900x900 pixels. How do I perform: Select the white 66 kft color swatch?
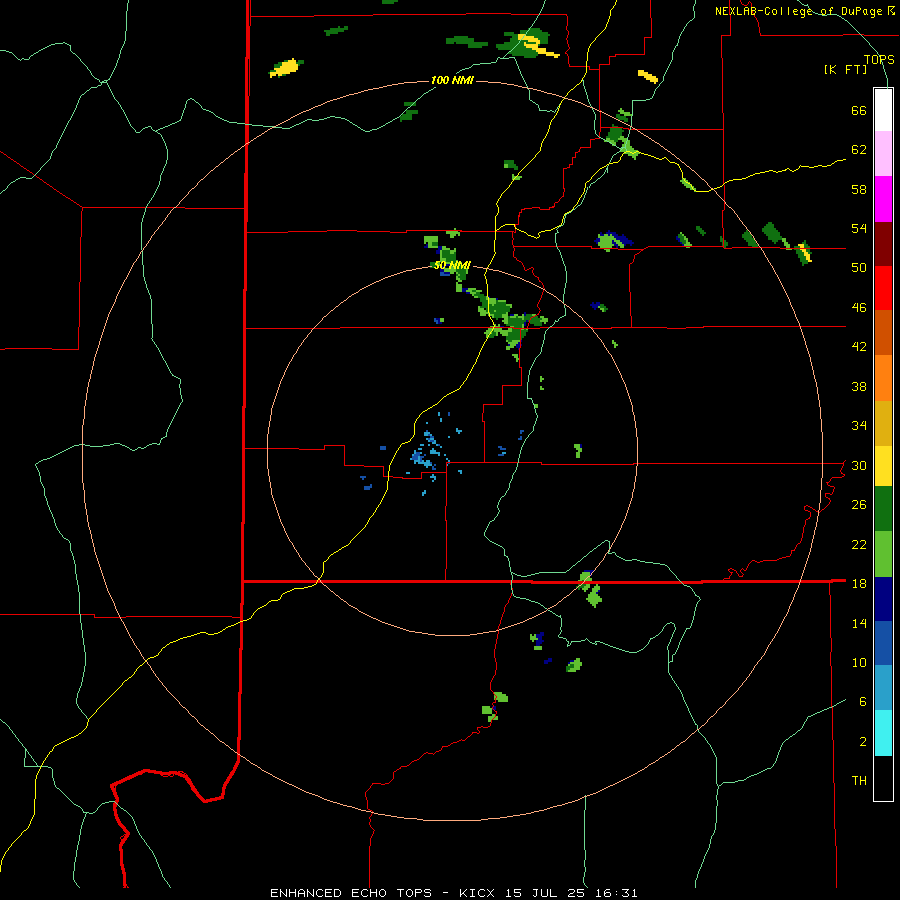[883, 110]
